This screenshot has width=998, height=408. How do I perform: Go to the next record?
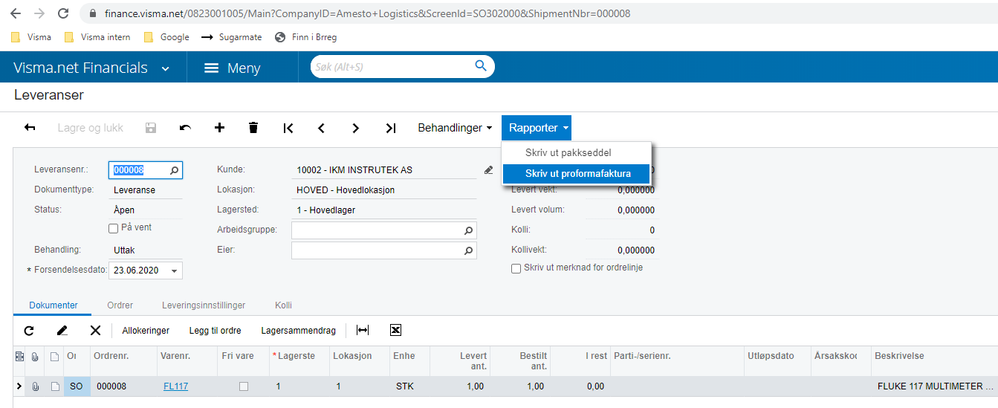356,128
